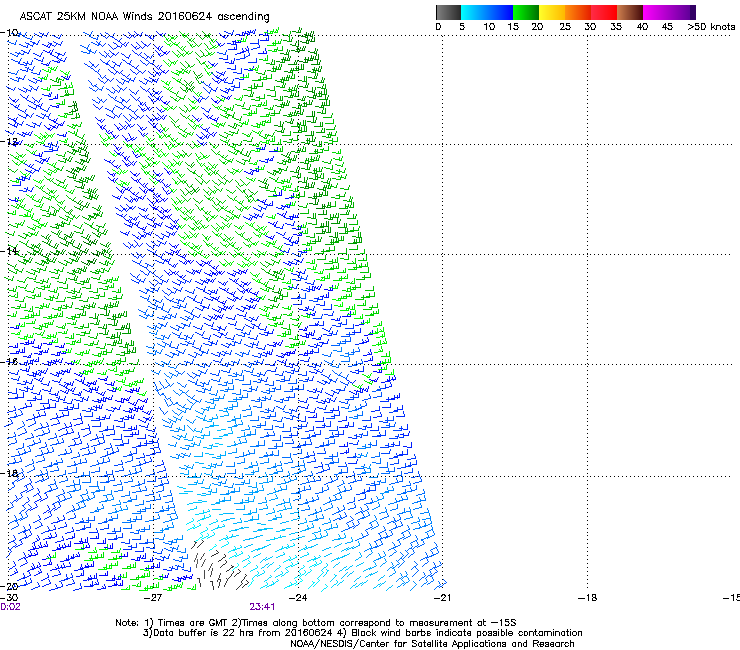Click the 'Times are GMT' note line
Image resolution: width=740 pixels, height=650 pixels.
(x=316, y=623)
